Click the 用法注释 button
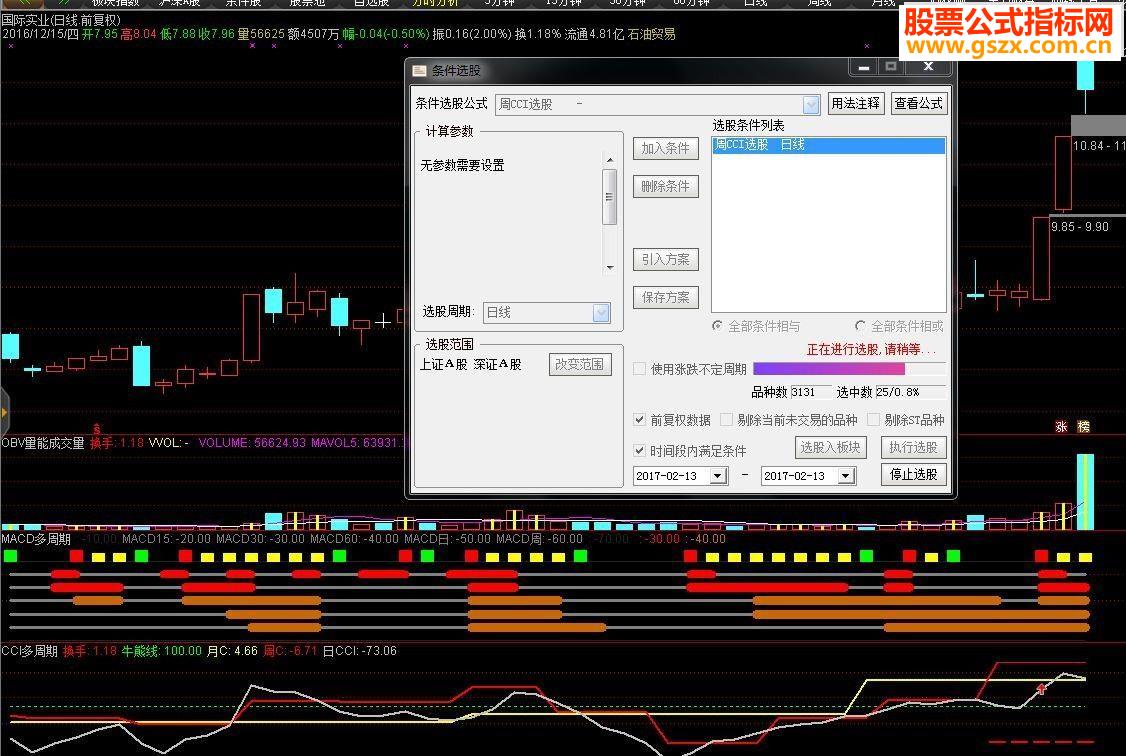Image resolution: width=1126 pixels, height=756 pixels. point(855,103)
